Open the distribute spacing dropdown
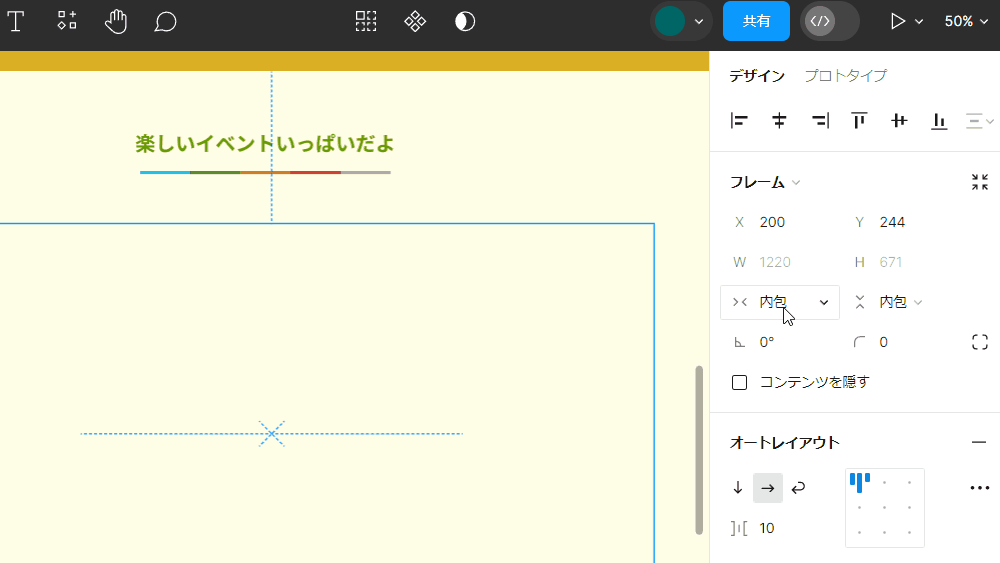The image size is (1000, 563). (980, 121)
